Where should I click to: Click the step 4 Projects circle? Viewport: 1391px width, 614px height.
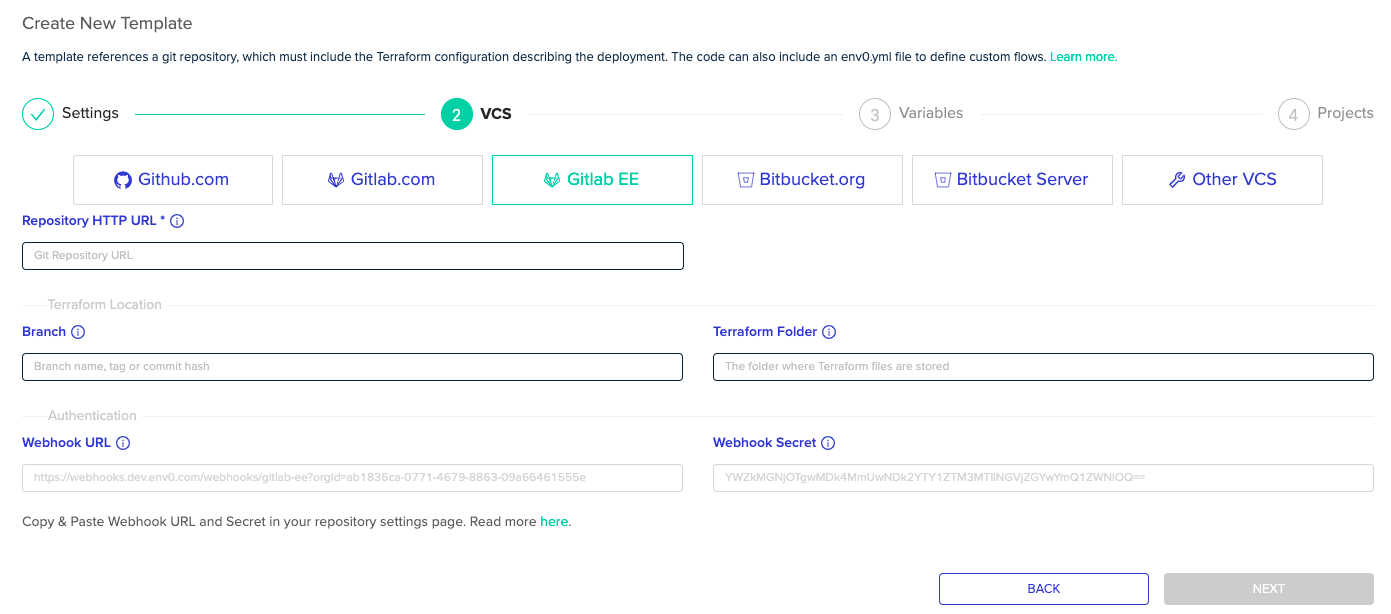(1293, 114)
